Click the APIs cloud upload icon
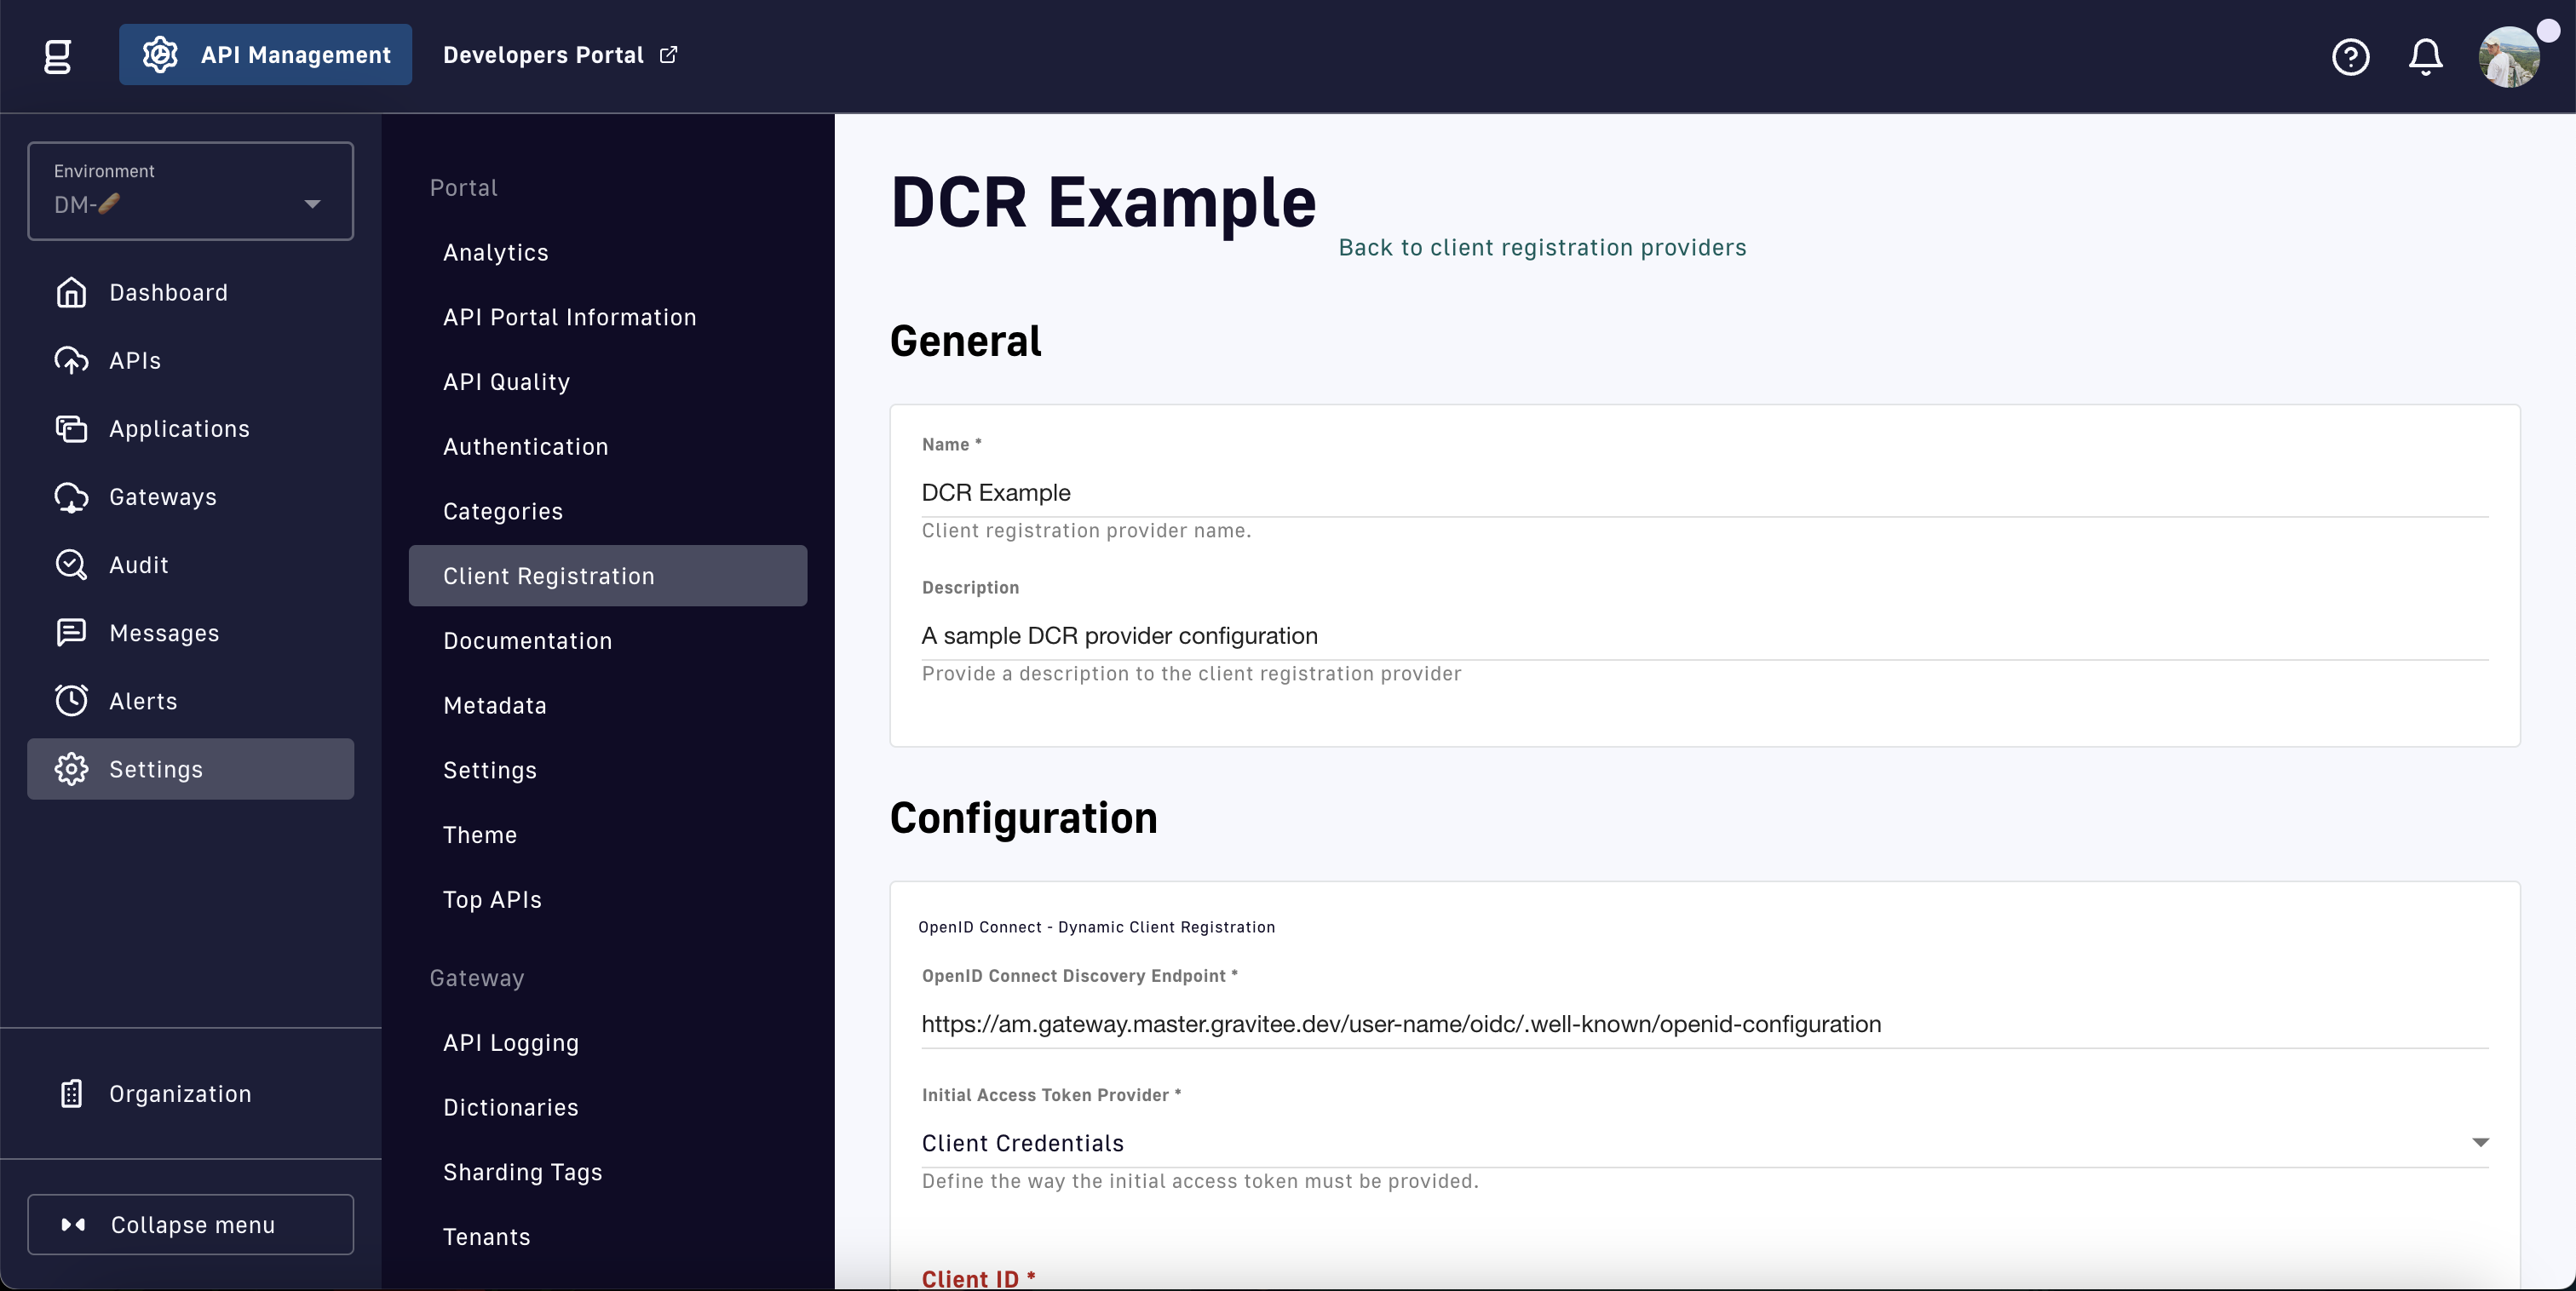 (x=71, y=360)
